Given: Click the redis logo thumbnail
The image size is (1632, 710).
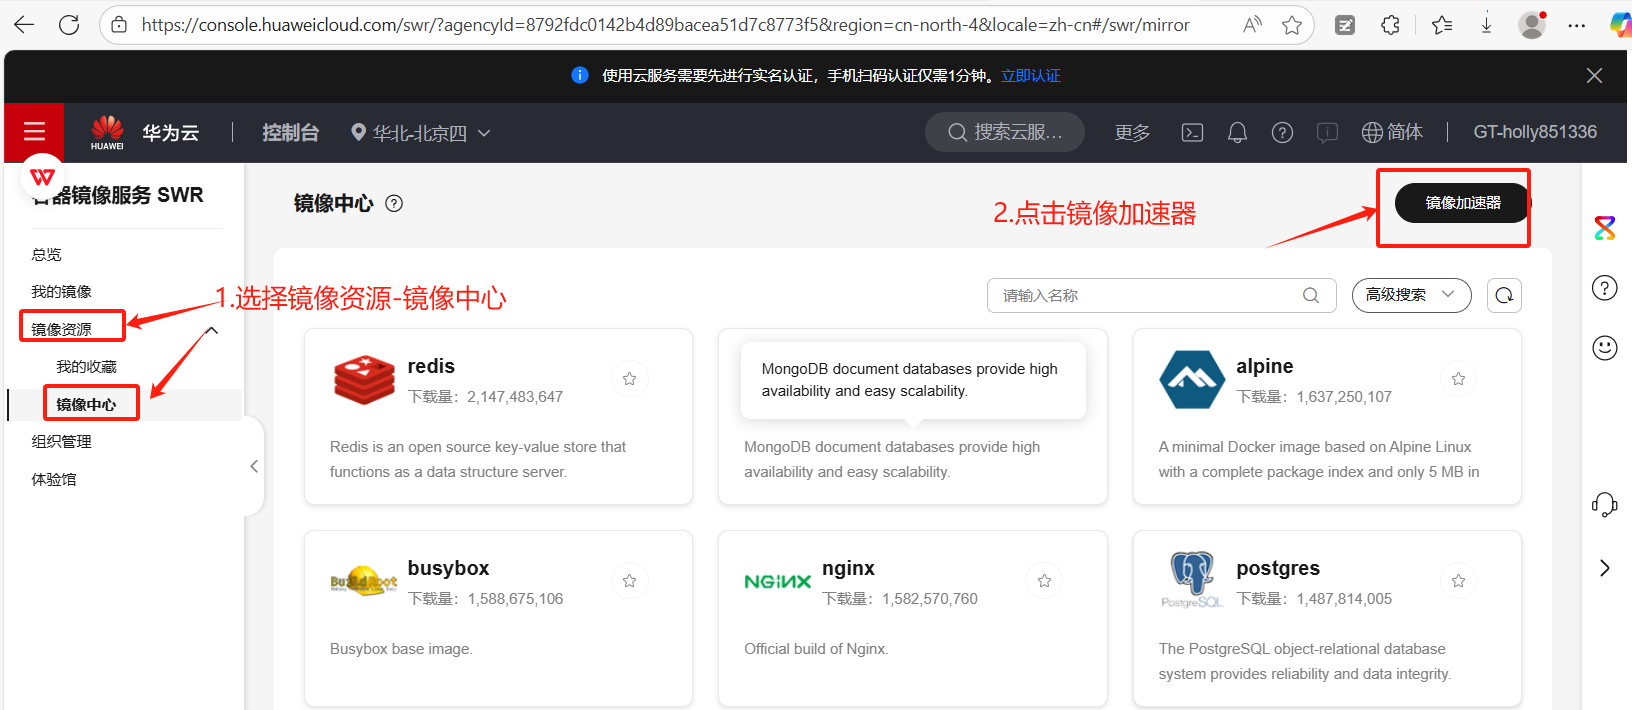Looking at the screenshot, I should [364, 380].
